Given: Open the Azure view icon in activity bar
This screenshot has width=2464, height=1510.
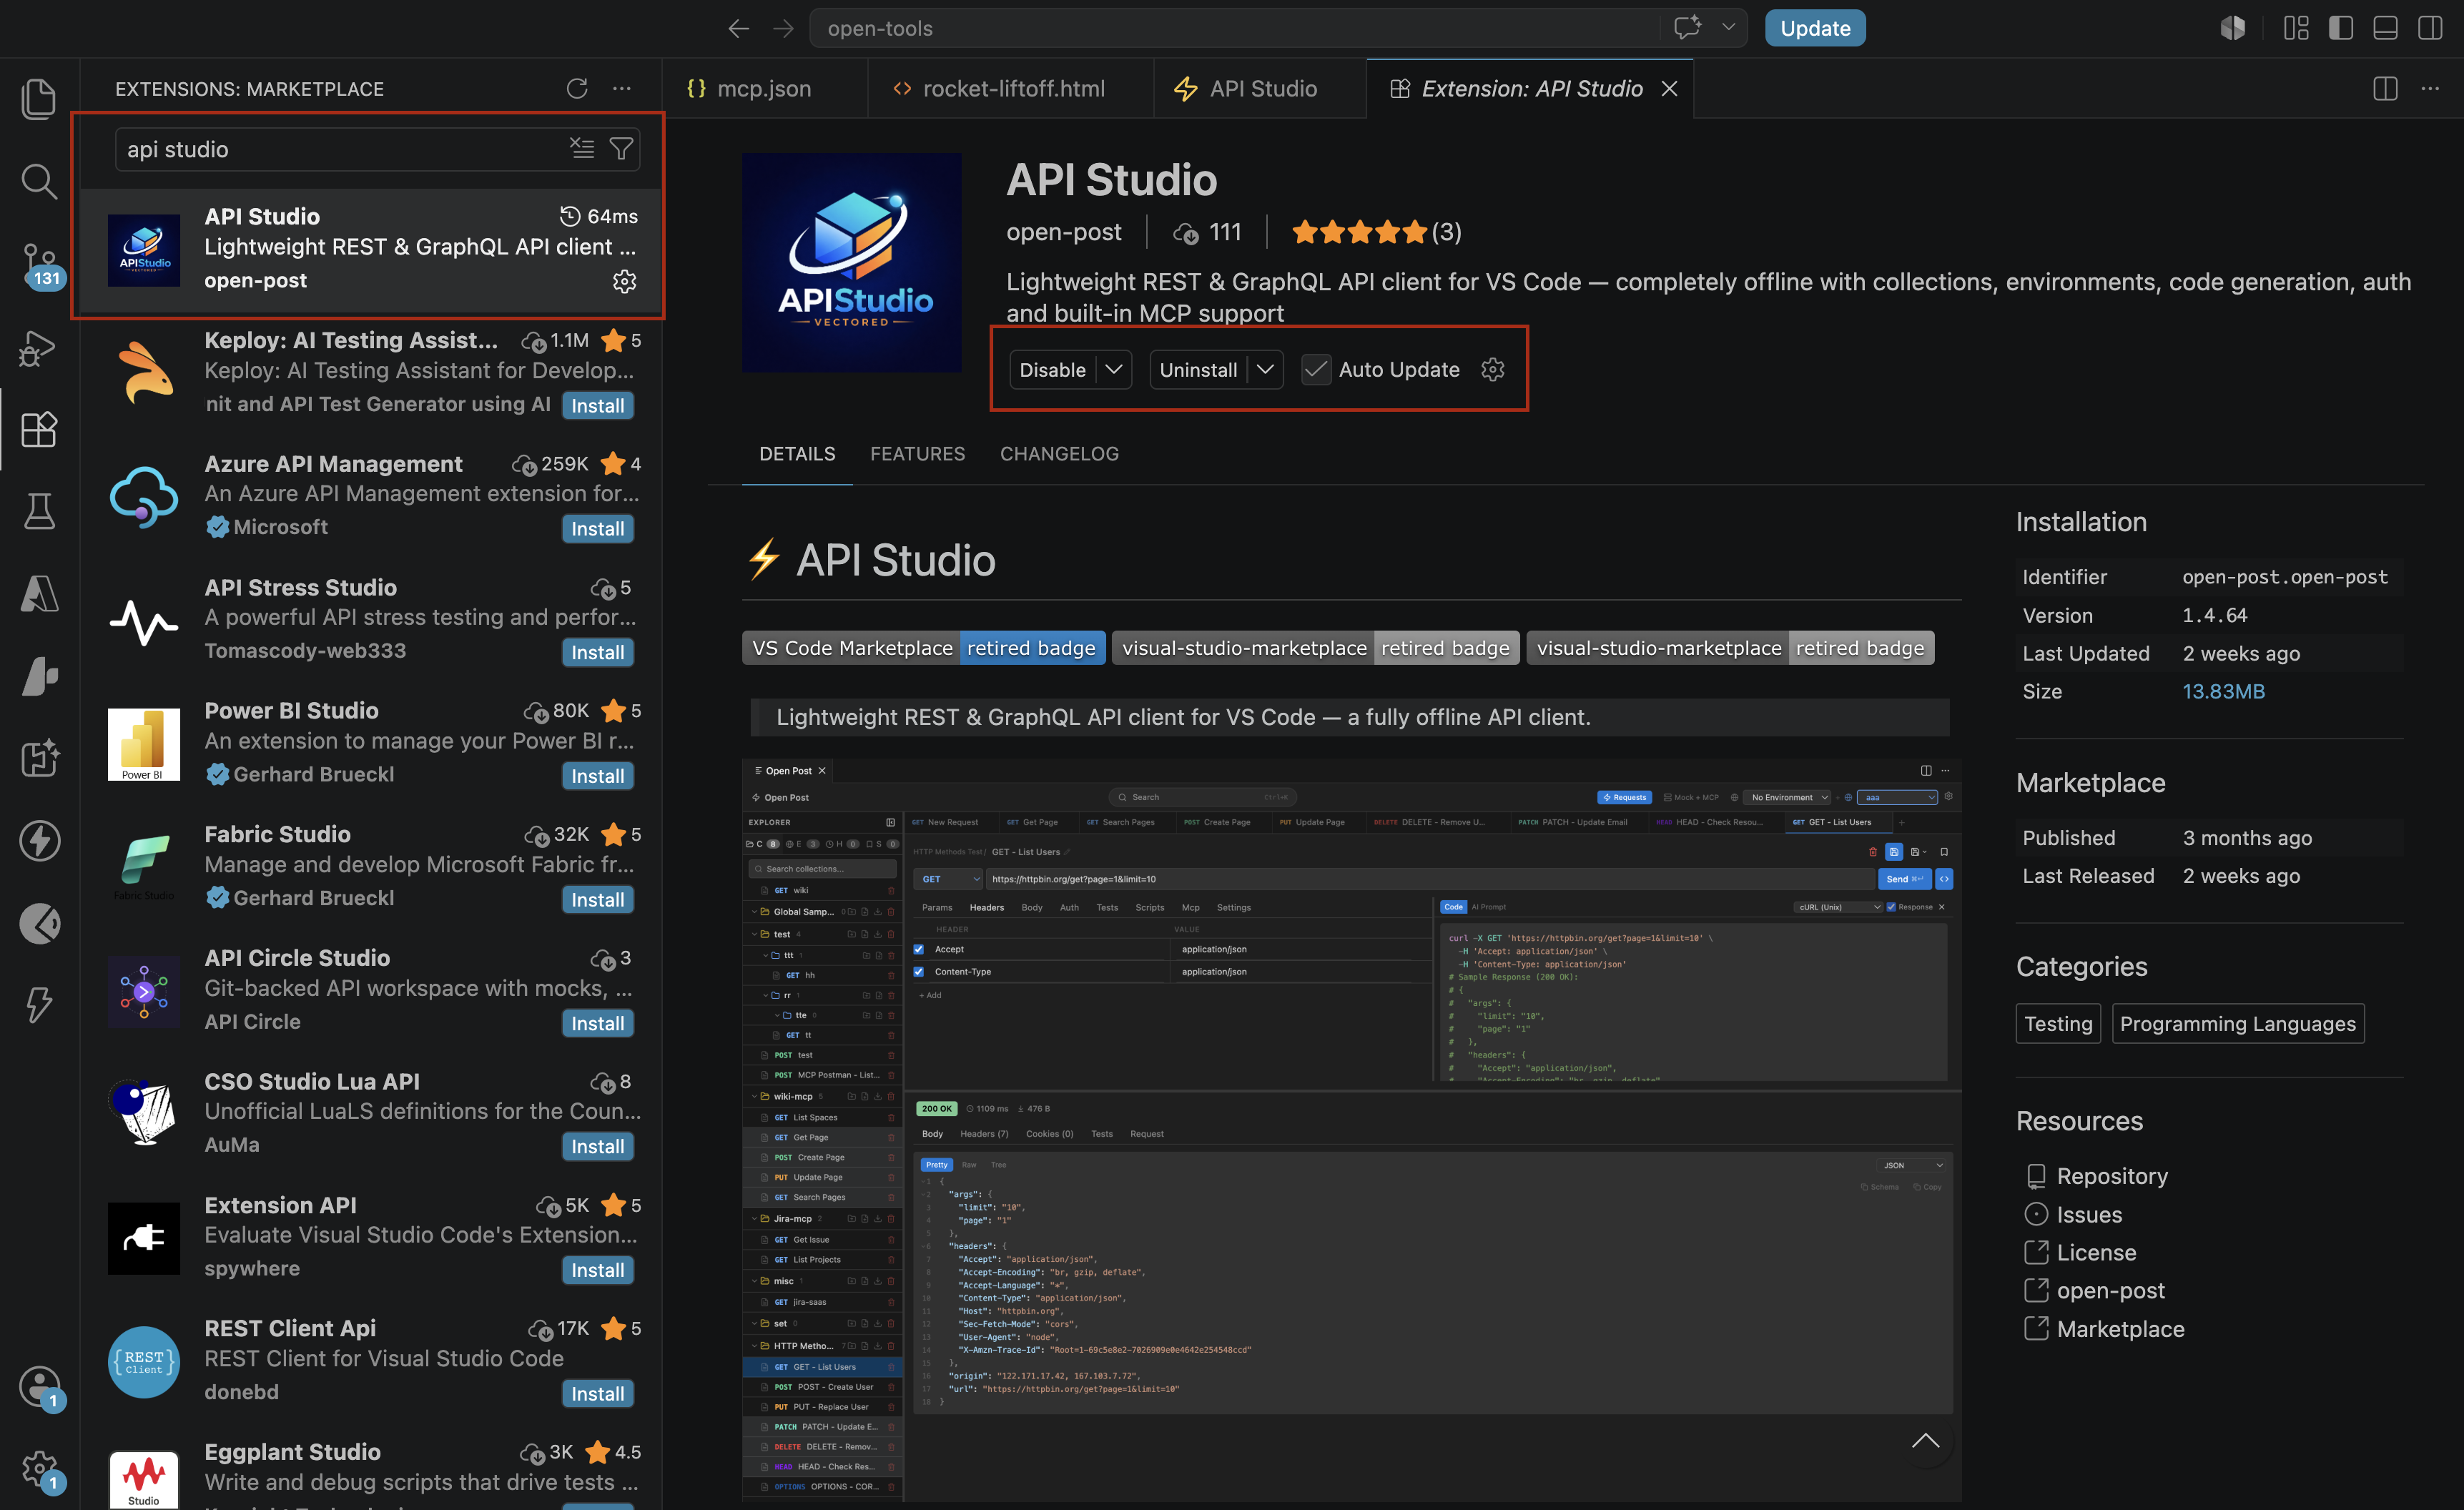Looking at the screenshot, I should point(39,594).
